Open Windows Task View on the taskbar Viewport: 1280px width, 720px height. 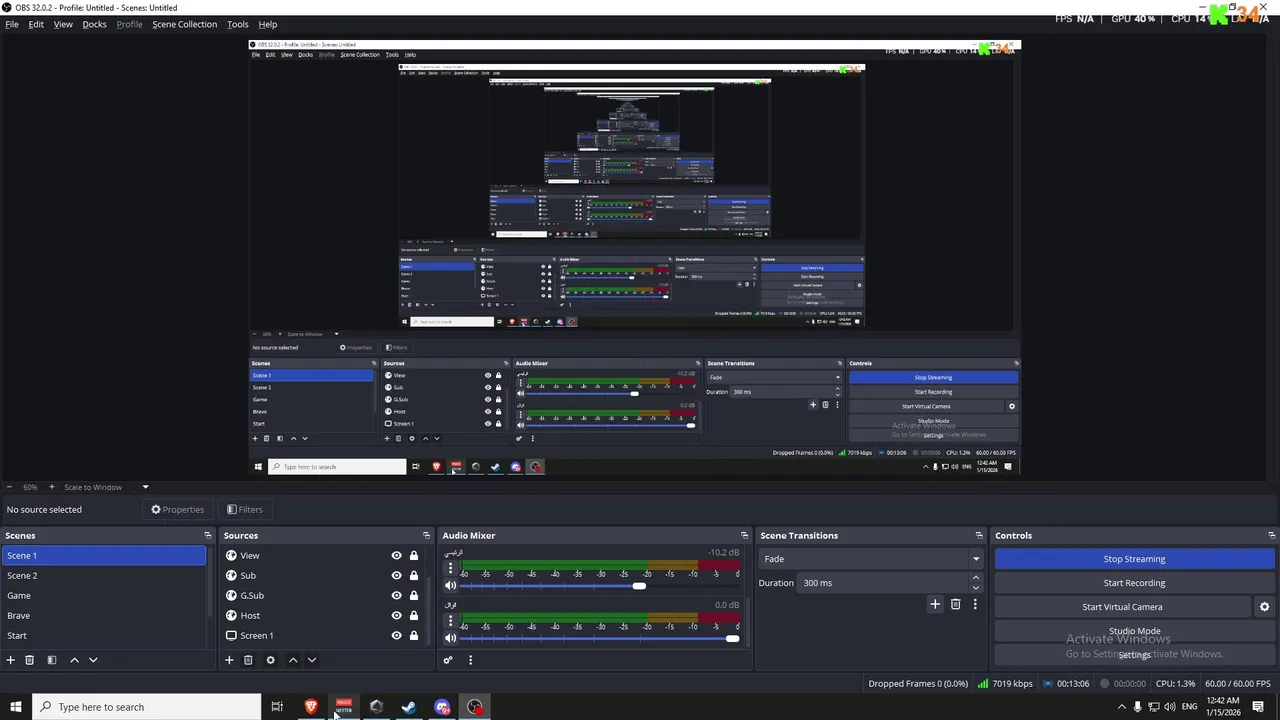(277, 707)
